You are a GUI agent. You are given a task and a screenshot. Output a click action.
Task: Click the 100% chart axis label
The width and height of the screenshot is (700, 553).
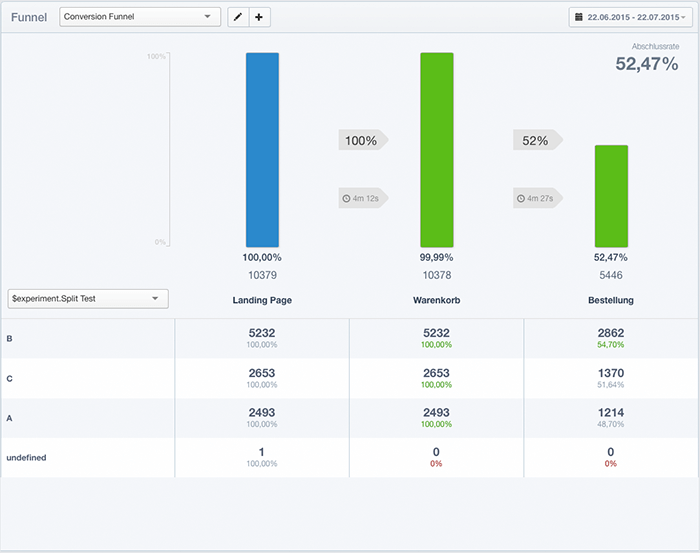(156, 56)
